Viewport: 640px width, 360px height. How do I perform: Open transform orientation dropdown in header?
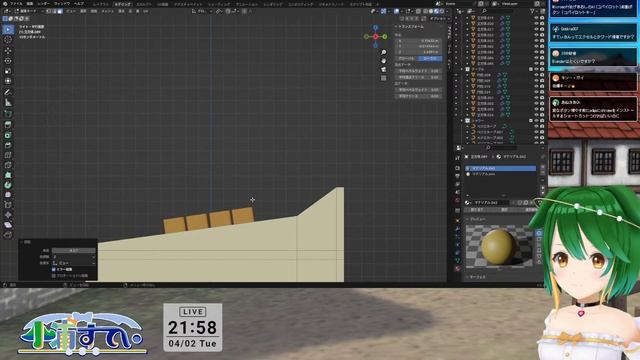coord(201,11)
